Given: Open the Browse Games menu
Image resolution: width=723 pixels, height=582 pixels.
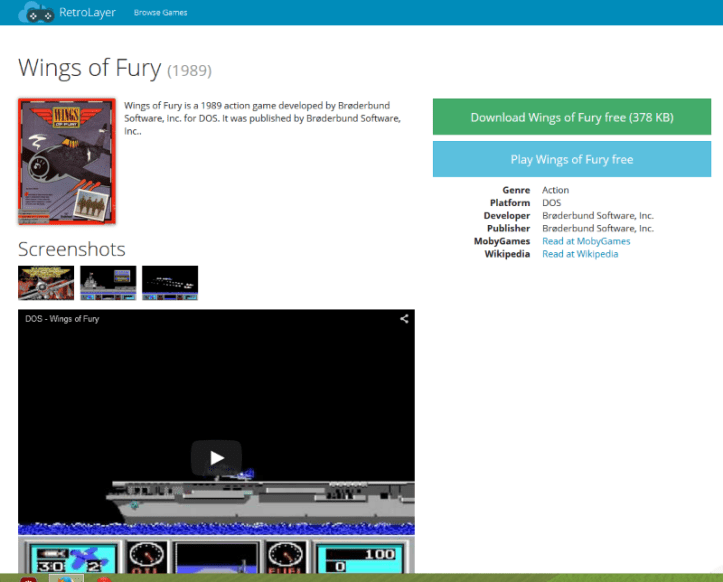Looking at the screenshot, I should pos(160,12).
